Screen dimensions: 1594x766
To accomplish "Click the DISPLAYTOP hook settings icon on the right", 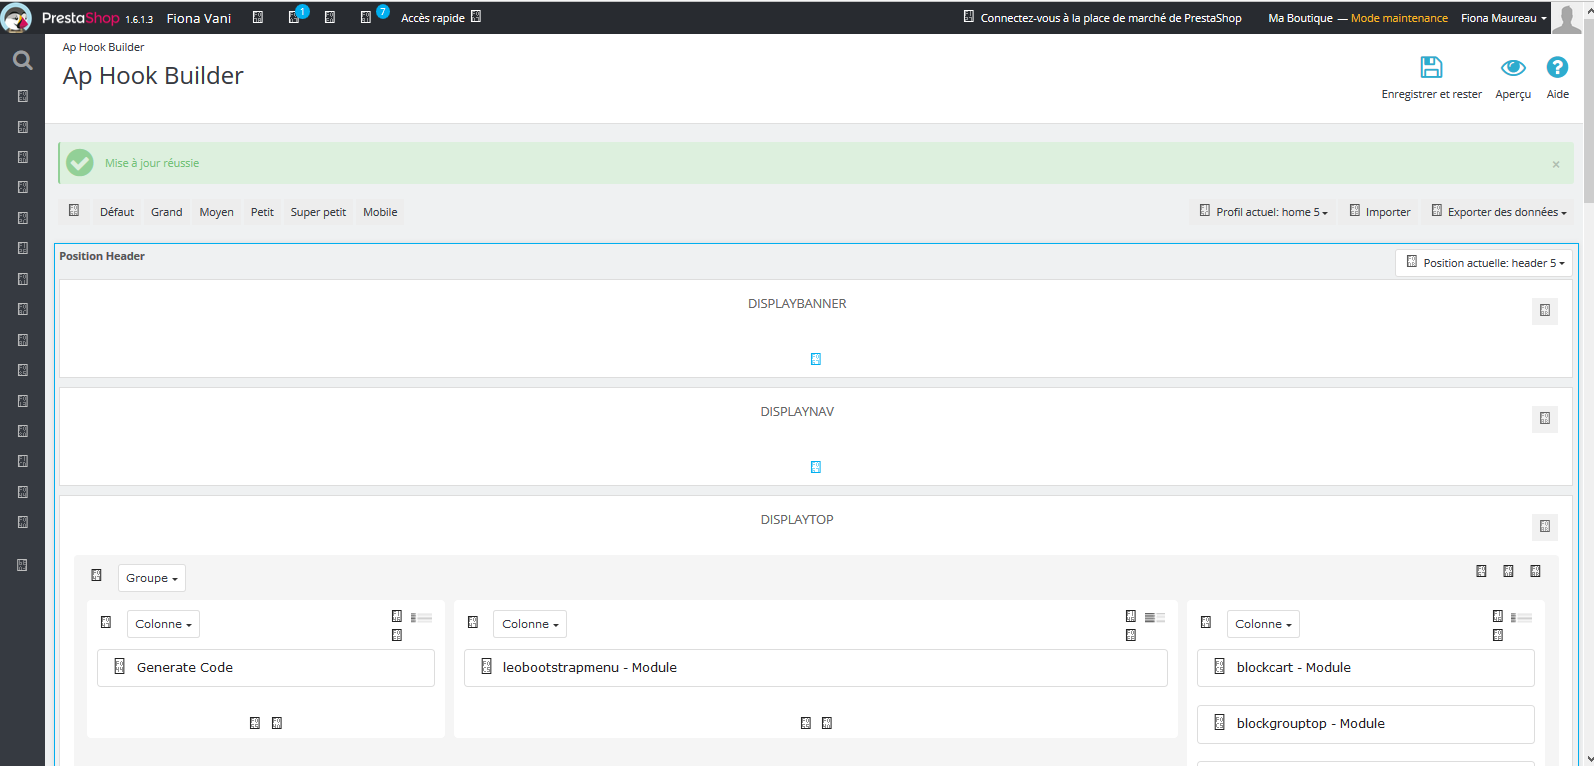I will tap(1545, 527).
